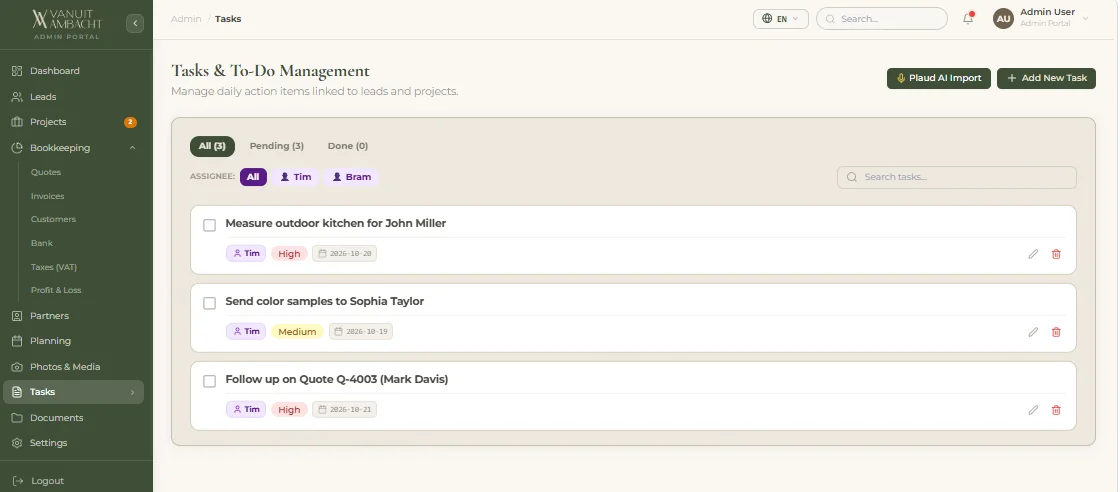Click the date 2026-10-20 calendar chip
The image size is (1120, 492).
344,253
